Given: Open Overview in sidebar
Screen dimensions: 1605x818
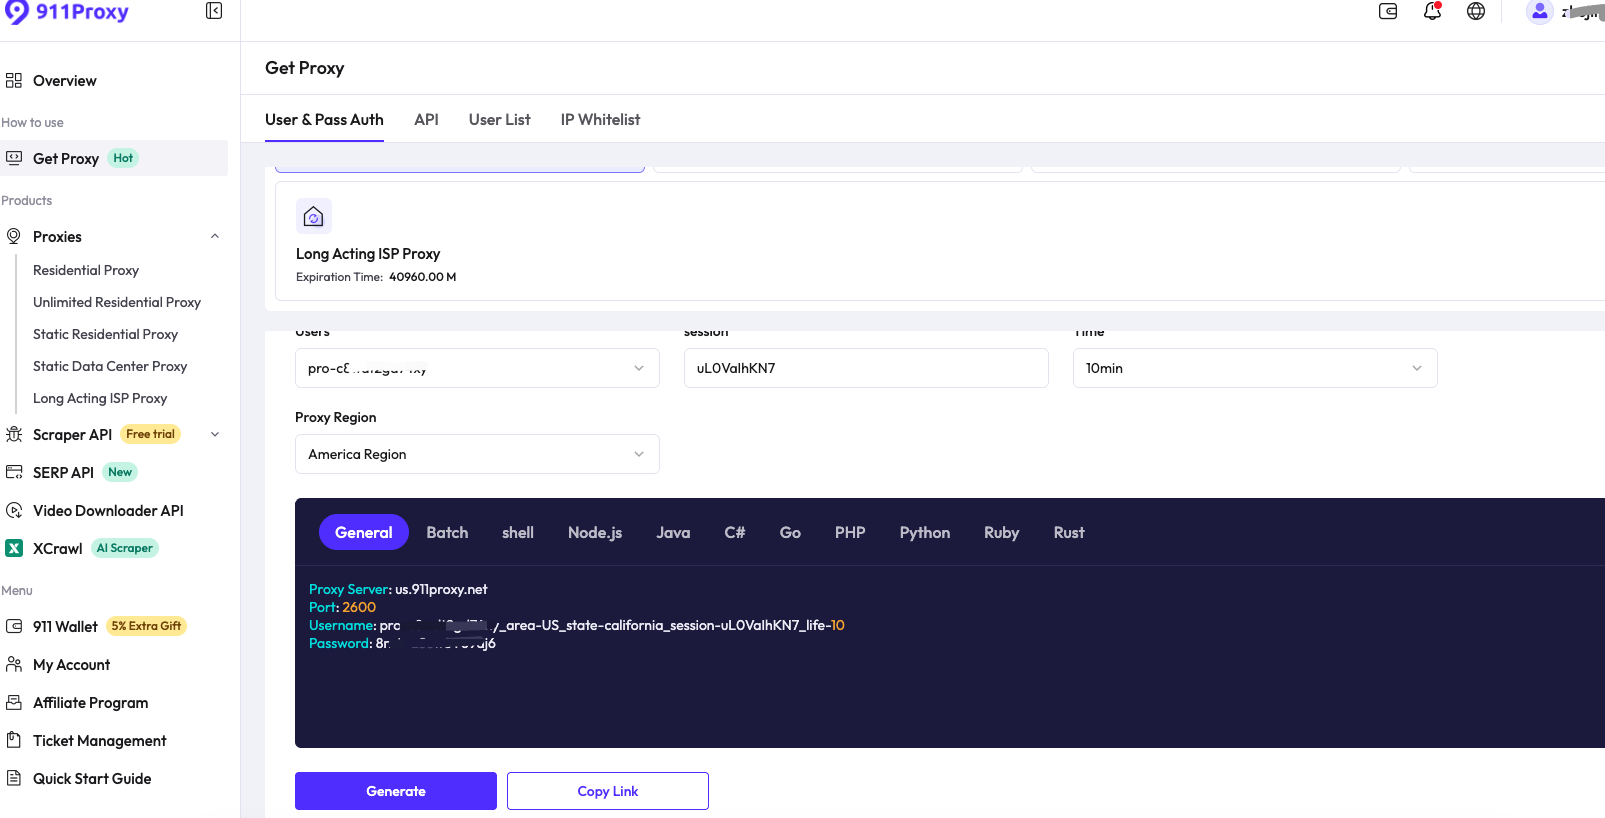Looking at the screenshot, I should click(x=65, y=80).
